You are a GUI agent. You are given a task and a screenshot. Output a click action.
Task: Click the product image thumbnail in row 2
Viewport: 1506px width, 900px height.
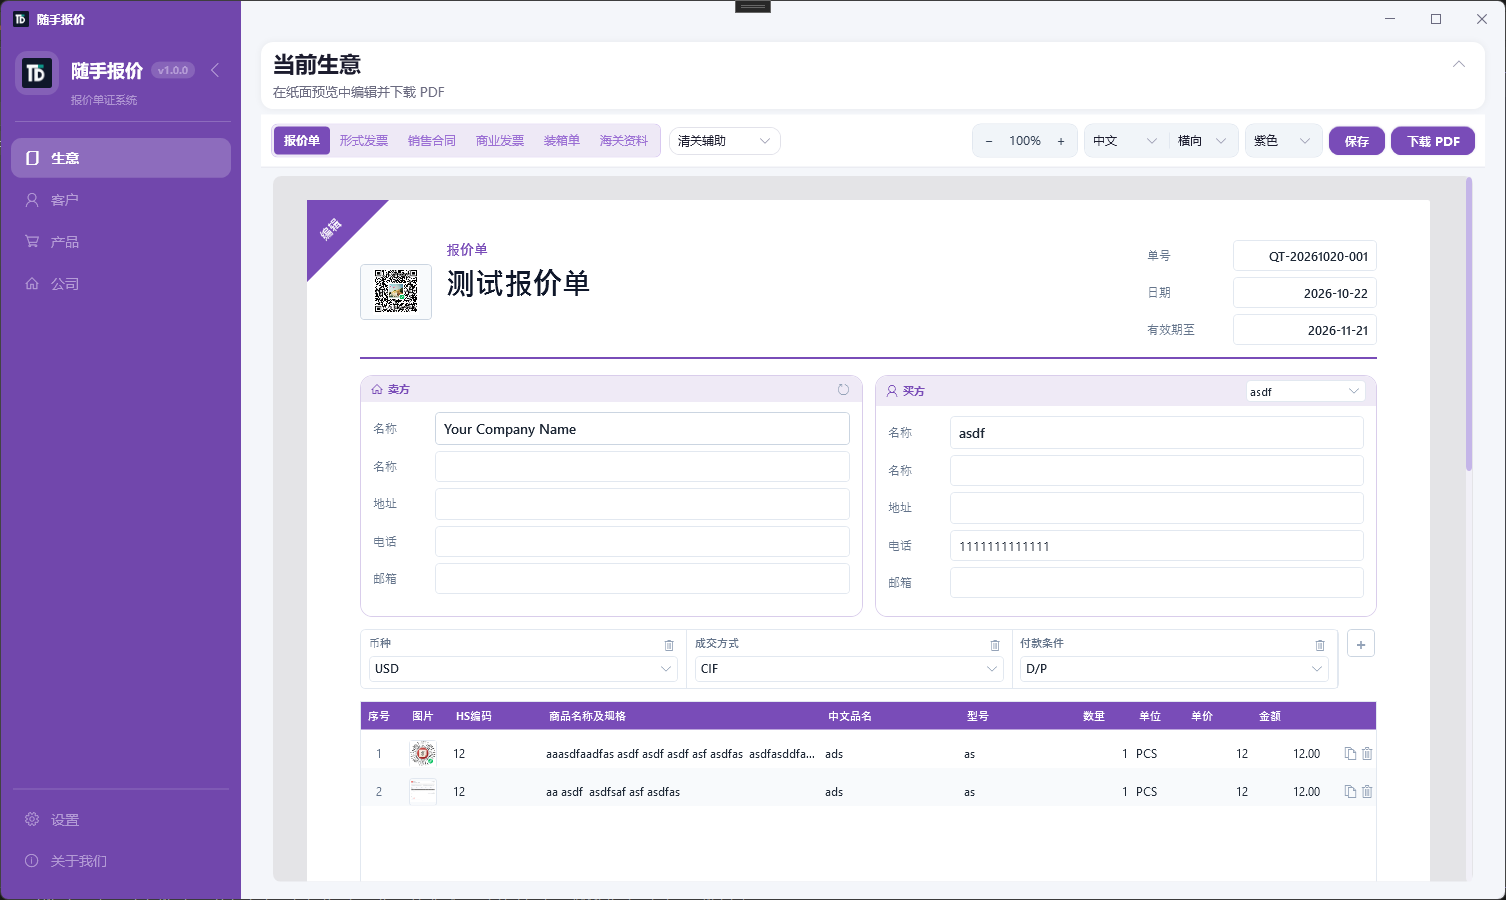423,791
